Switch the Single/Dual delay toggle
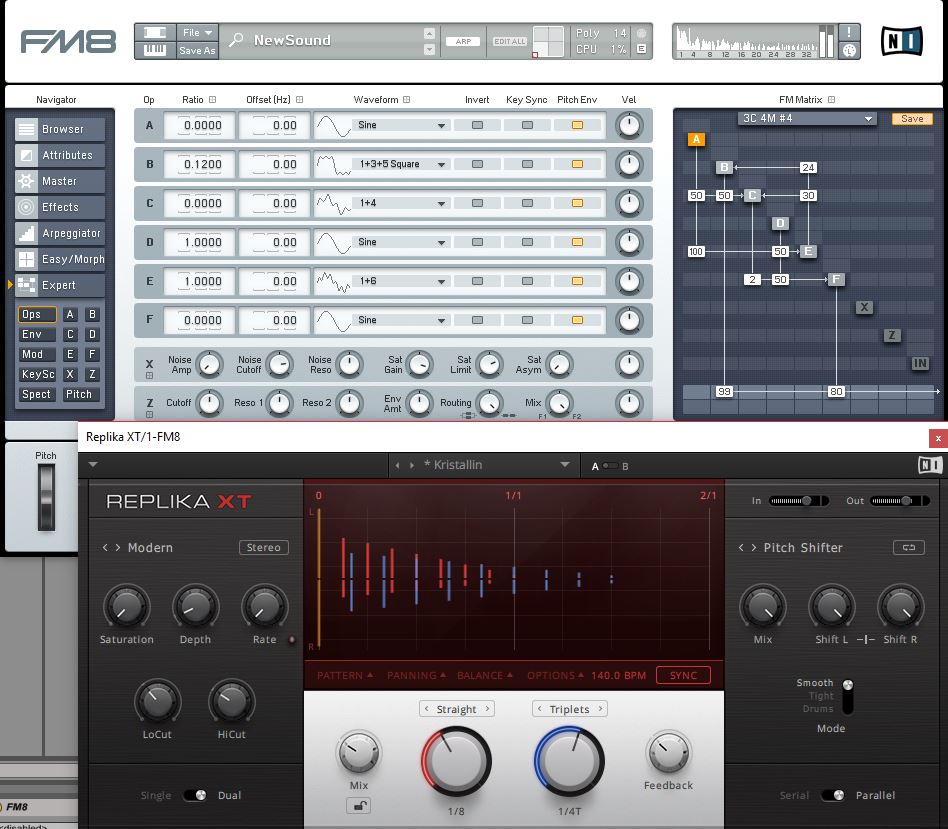The image size is (948, 829). 195,795
